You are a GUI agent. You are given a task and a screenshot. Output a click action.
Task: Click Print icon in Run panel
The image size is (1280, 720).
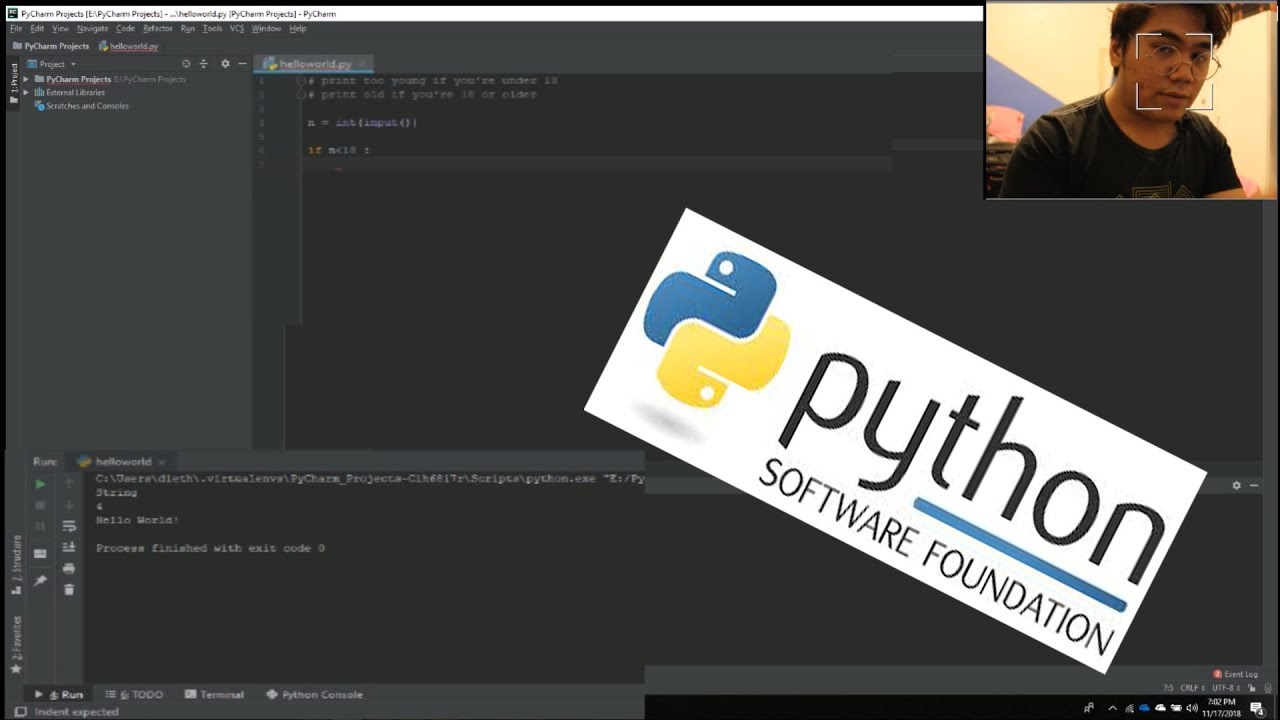[69, 568]
